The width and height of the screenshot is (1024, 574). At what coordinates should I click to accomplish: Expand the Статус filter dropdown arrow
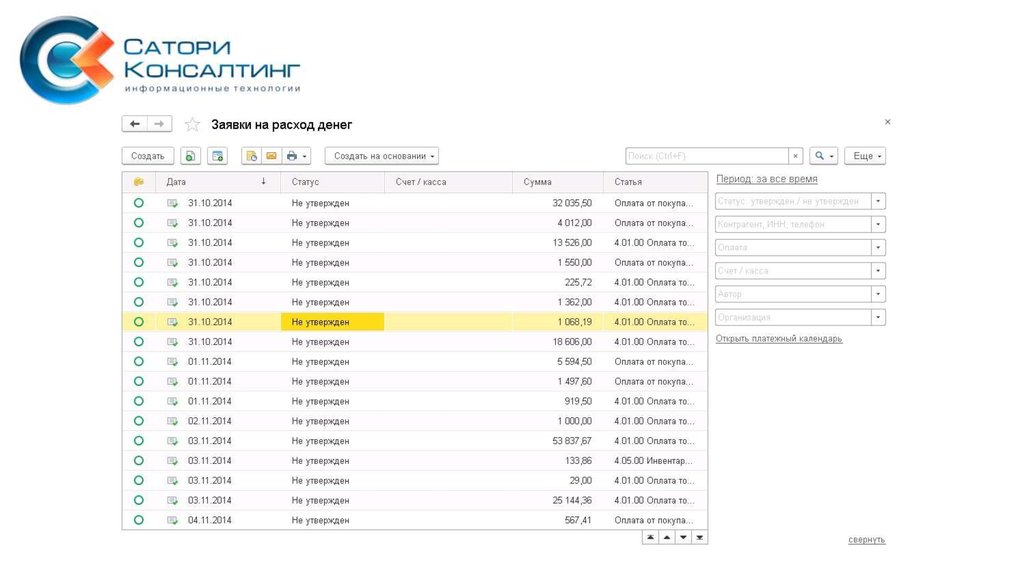point(878,201)
